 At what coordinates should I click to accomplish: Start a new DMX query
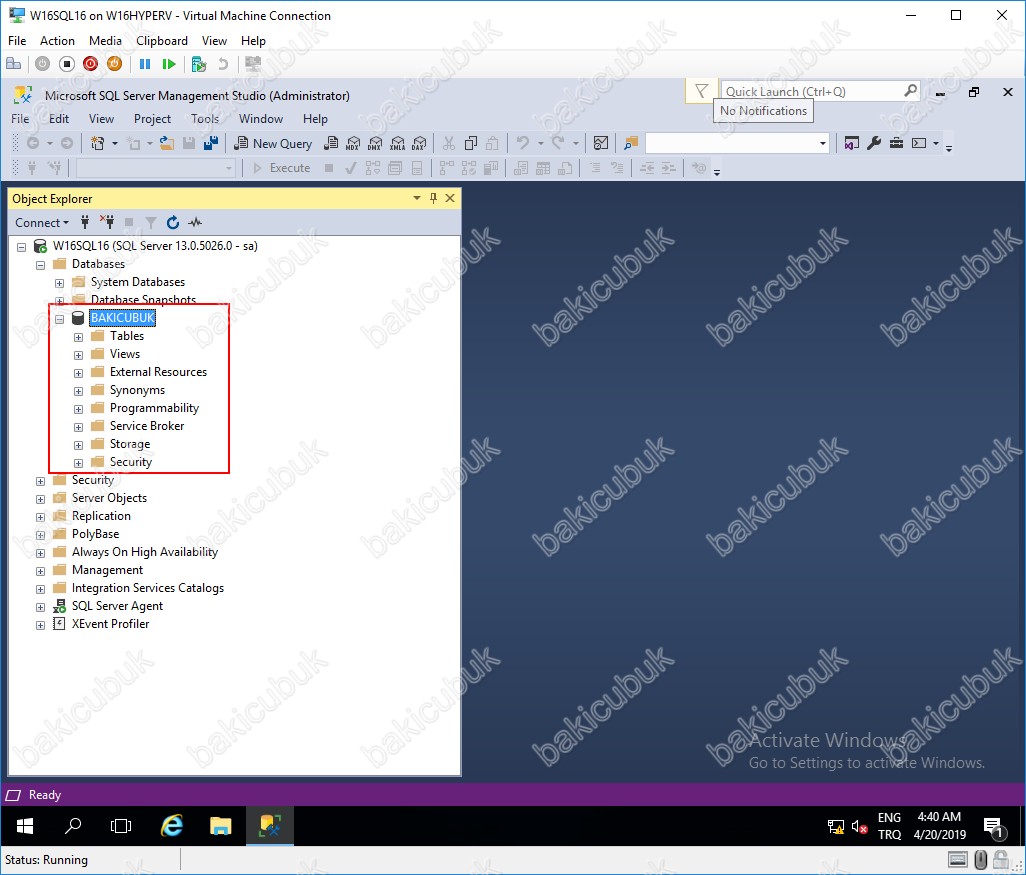376,143
